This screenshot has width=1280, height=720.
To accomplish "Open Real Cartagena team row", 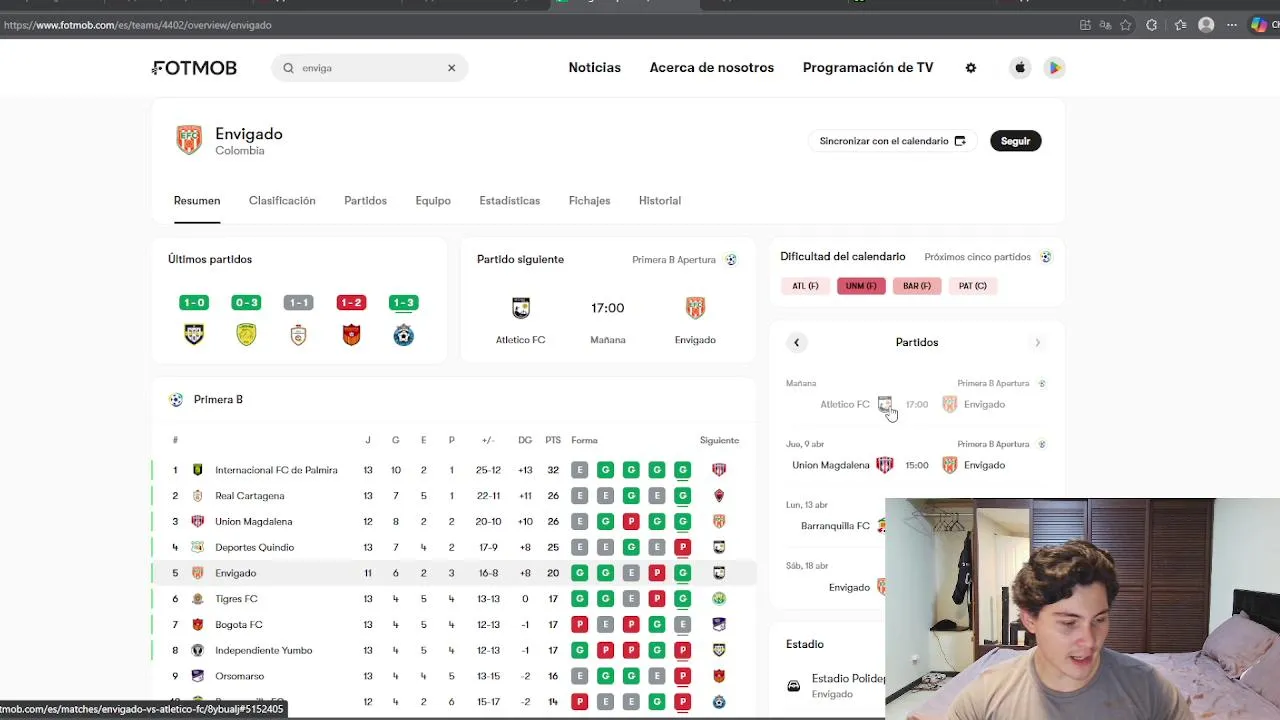I will coord(454,496).
